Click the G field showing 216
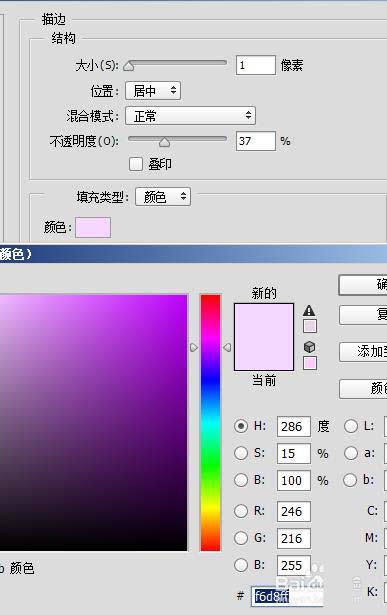387x615 pixels. click(294, 539)
